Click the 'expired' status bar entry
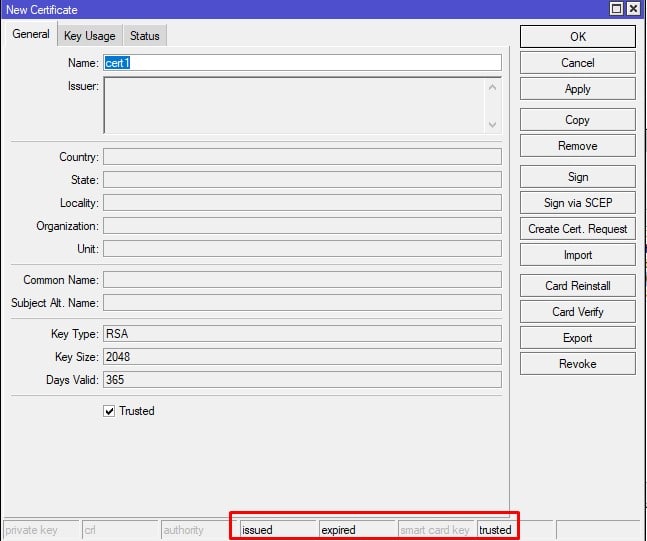This screenshot has height=541, width=647. (357, 530)
